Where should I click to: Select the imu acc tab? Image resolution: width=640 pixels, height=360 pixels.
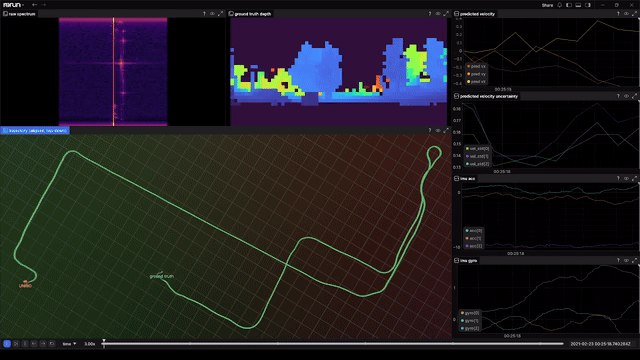coord(464,179)
